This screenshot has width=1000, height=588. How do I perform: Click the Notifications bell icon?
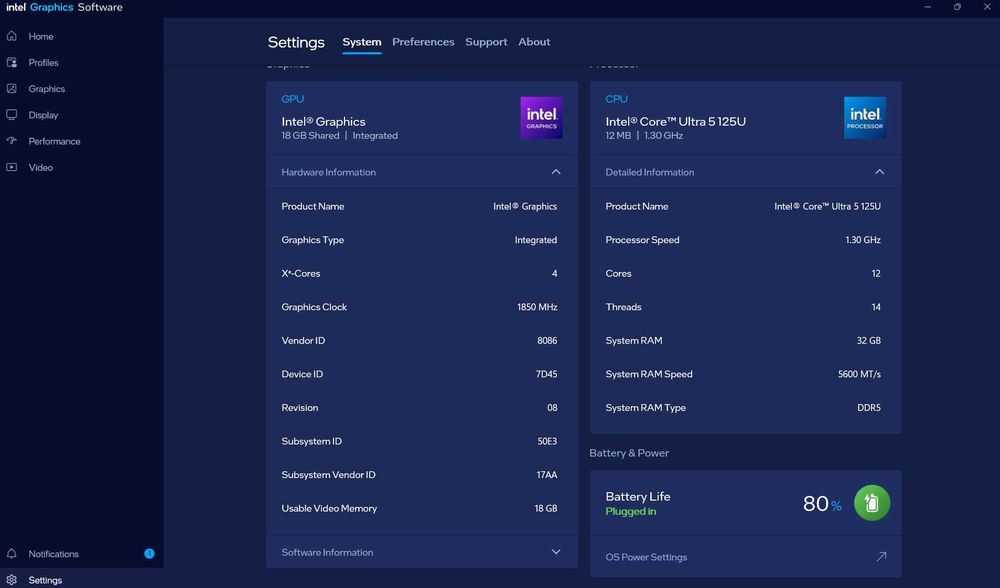(11, 553)
